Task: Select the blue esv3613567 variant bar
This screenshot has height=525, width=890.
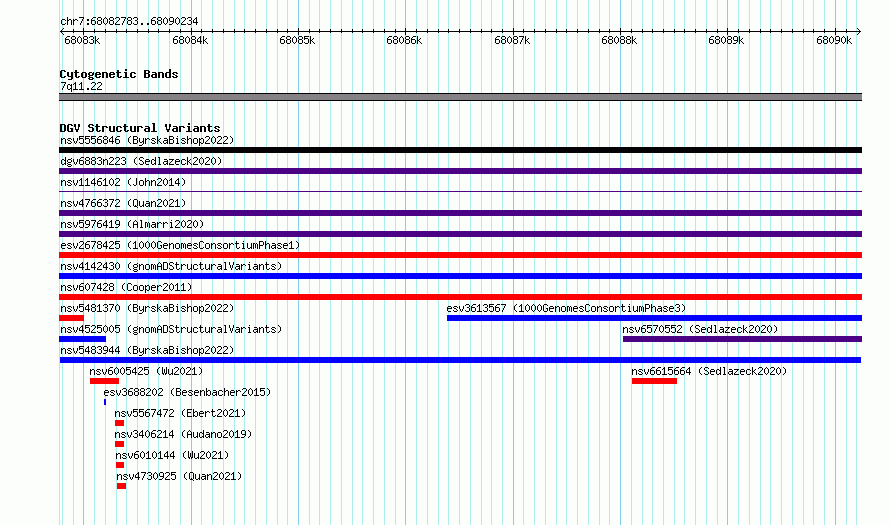Action: (654, 318)
